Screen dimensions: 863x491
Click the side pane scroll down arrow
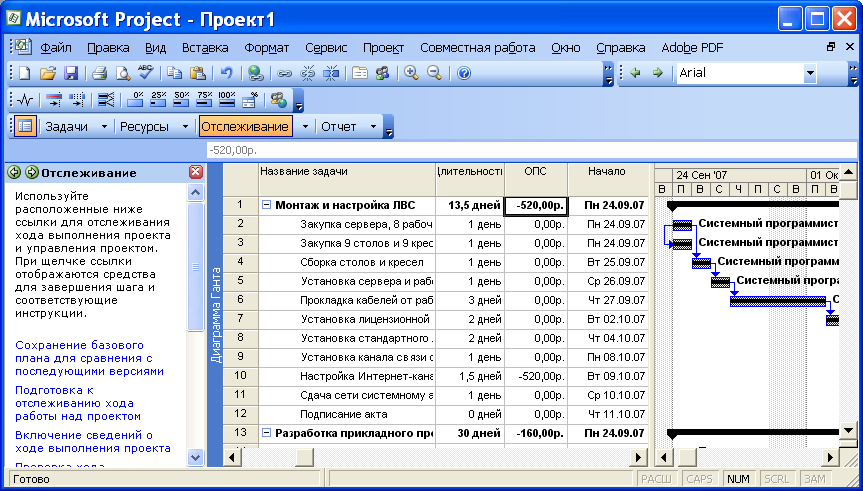[196, 457]
